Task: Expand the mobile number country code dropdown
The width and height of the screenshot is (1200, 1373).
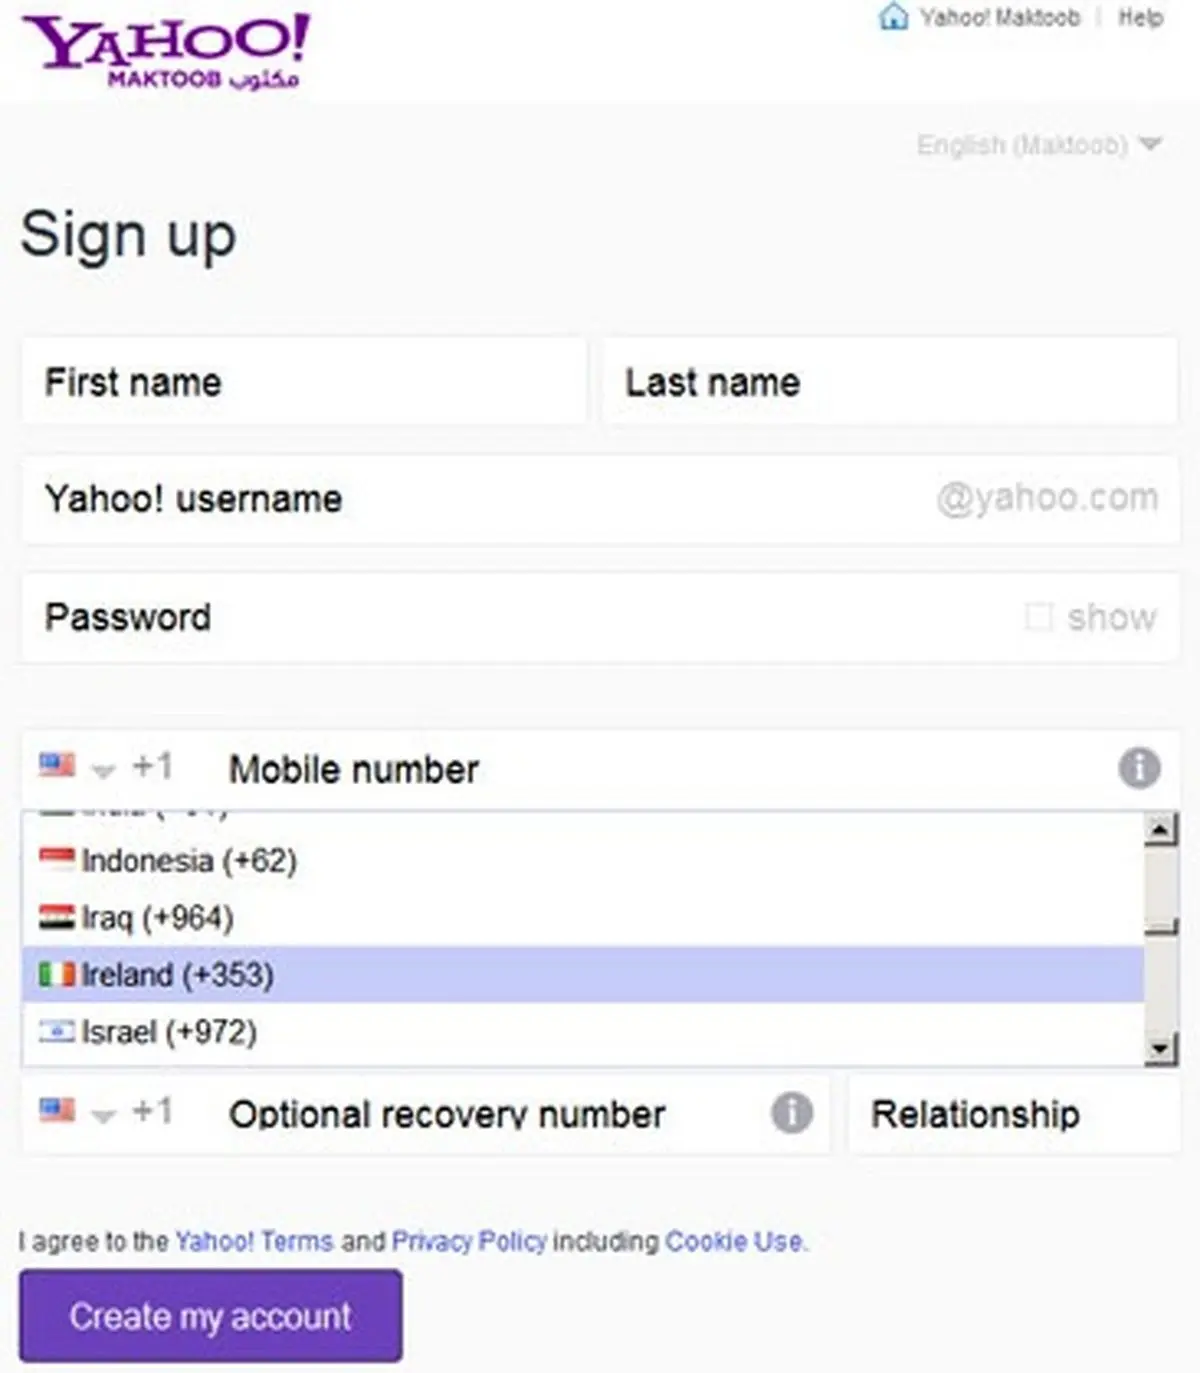Action: click(x=103, y=769)
